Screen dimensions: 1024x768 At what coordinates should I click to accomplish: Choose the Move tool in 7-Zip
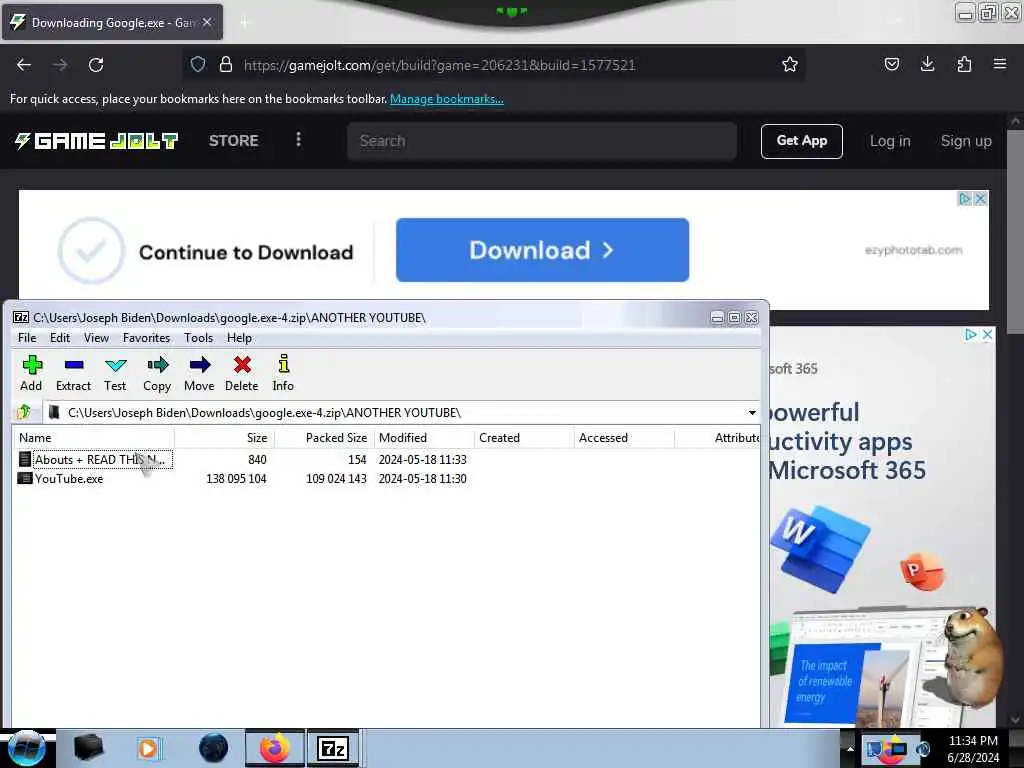(199, 374)
